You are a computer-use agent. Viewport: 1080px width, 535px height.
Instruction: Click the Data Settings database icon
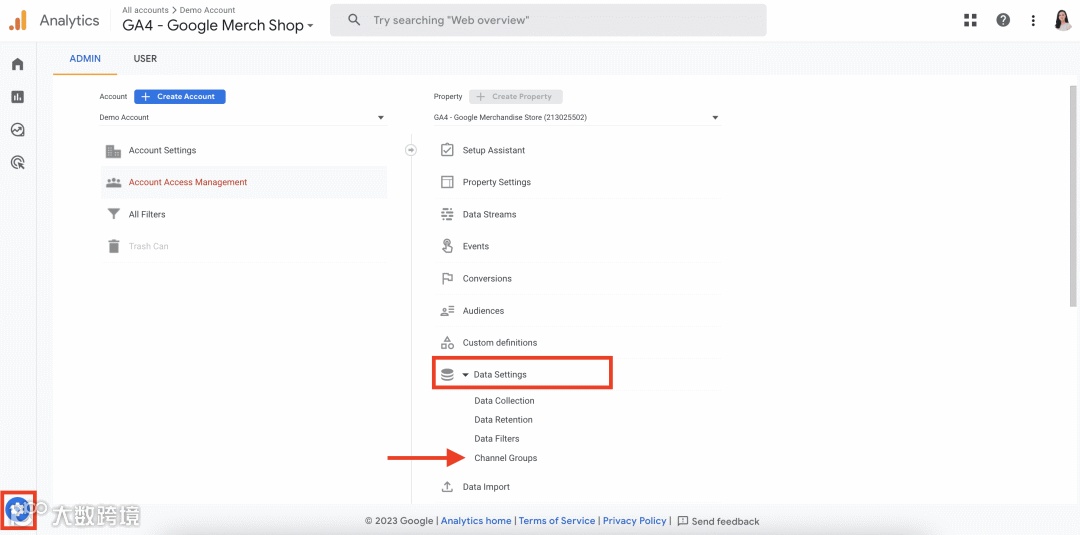coord(447,375)
